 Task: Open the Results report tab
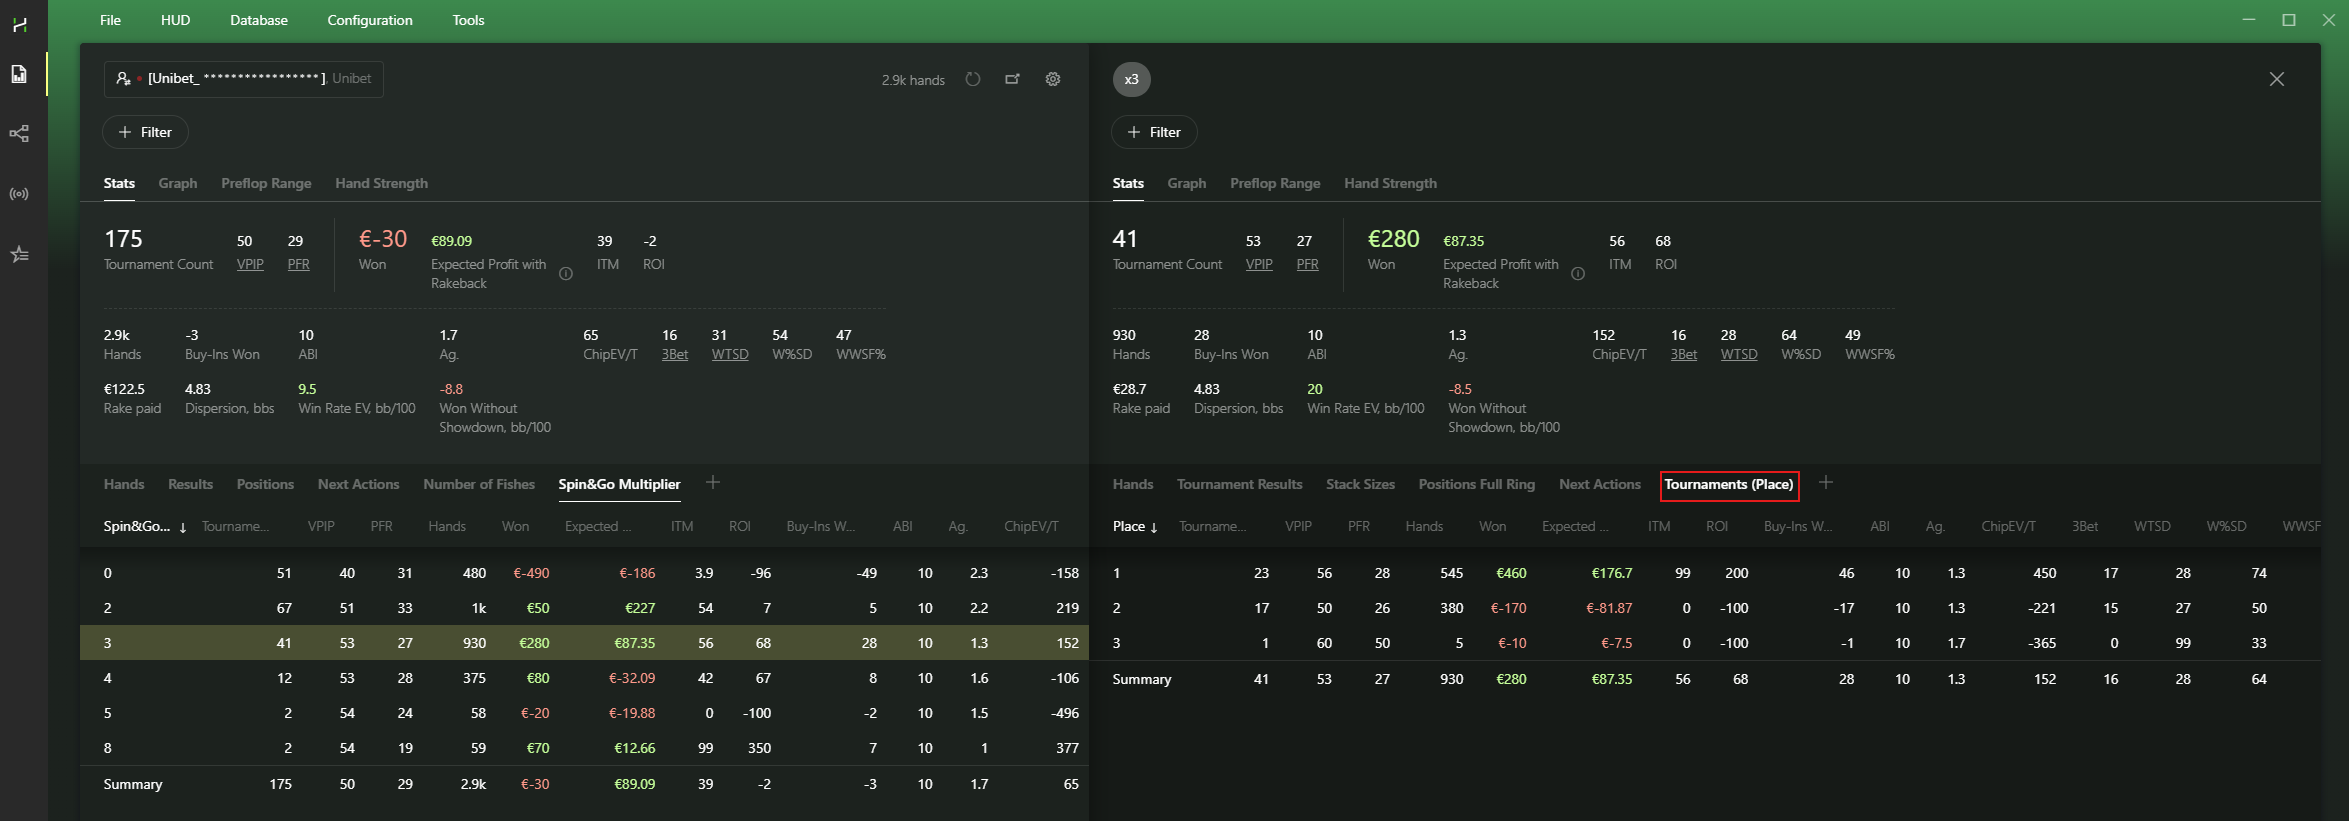coord(190,484)
